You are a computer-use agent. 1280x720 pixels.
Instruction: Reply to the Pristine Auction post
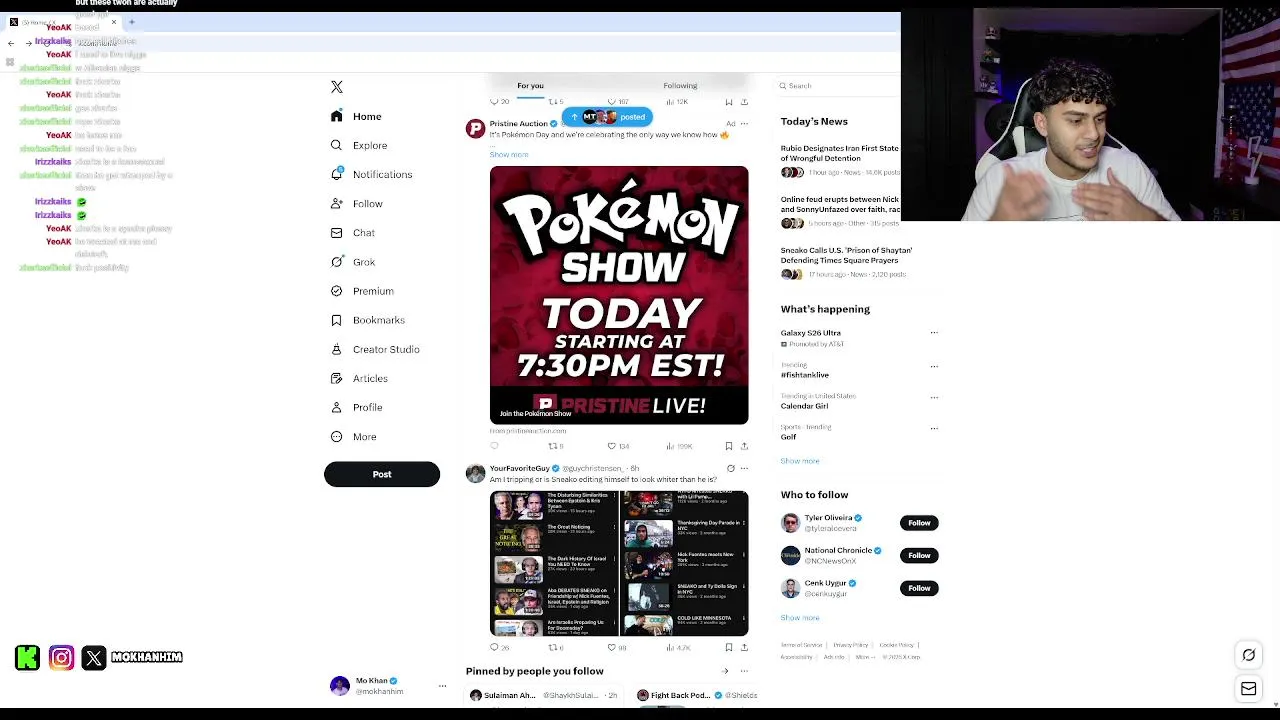coord(494,446)
